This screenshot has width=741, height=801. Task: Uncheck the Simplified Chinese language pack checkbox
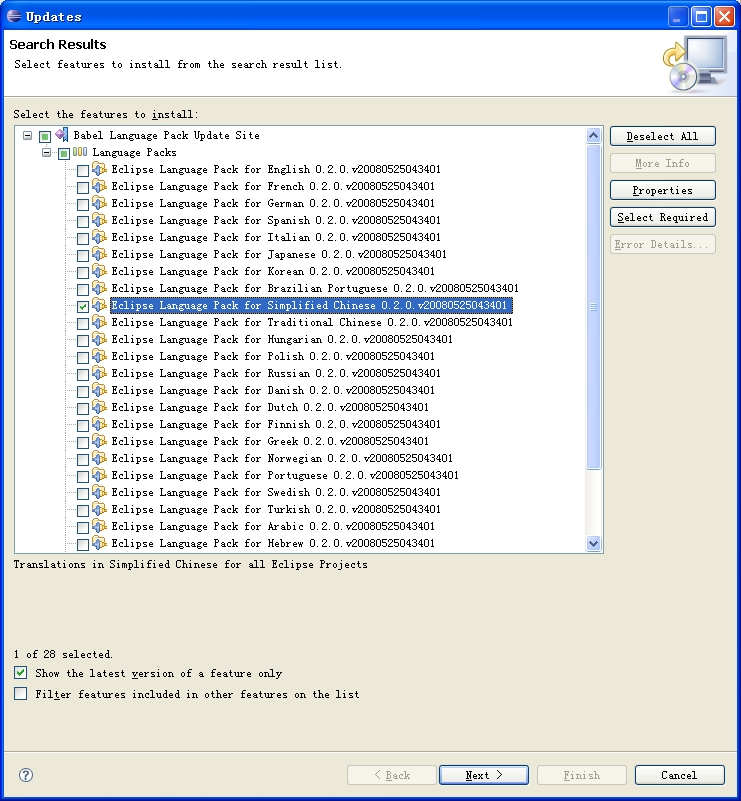(x=83, y=307)
